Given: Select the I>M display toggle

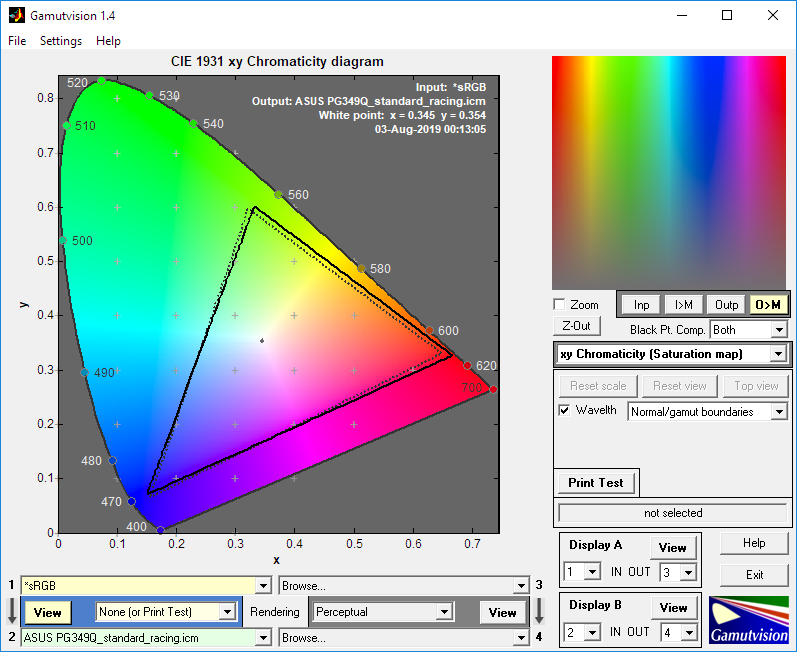Looking at the screenshot, I should pos(683,304).
